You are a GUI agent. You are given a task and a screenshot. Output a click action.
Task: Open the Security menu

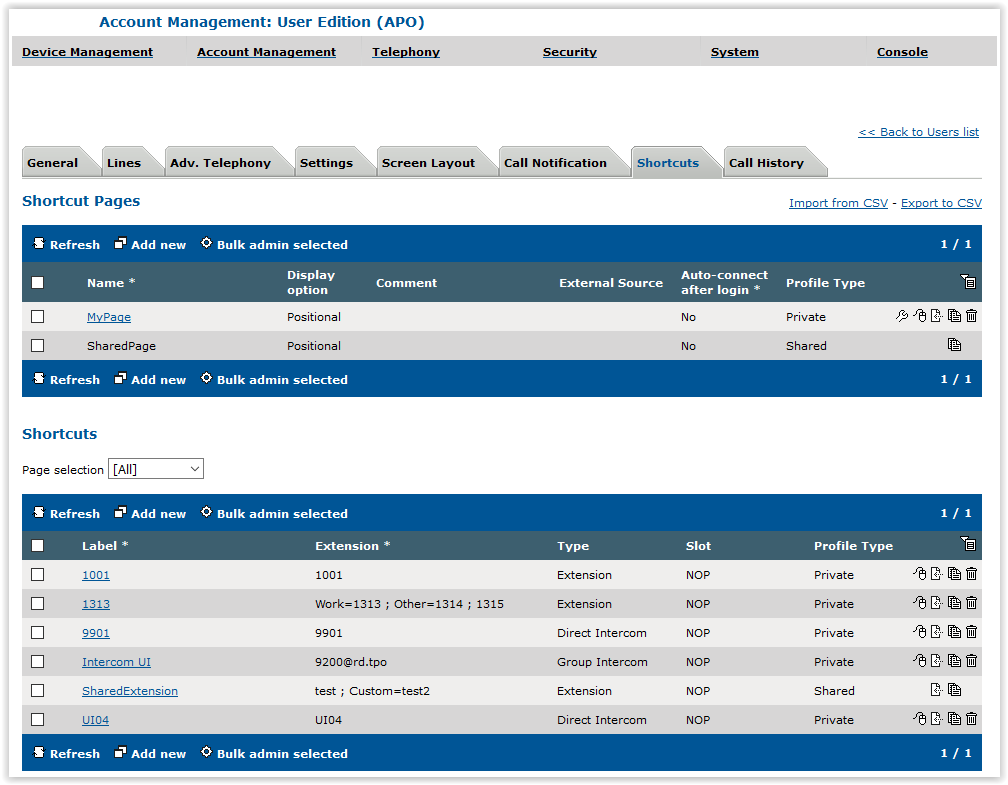coord(570,52)
